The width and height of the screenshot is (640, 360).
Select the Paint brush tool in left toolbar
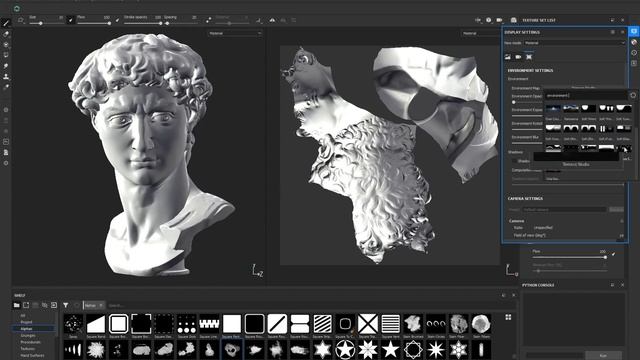6,23
